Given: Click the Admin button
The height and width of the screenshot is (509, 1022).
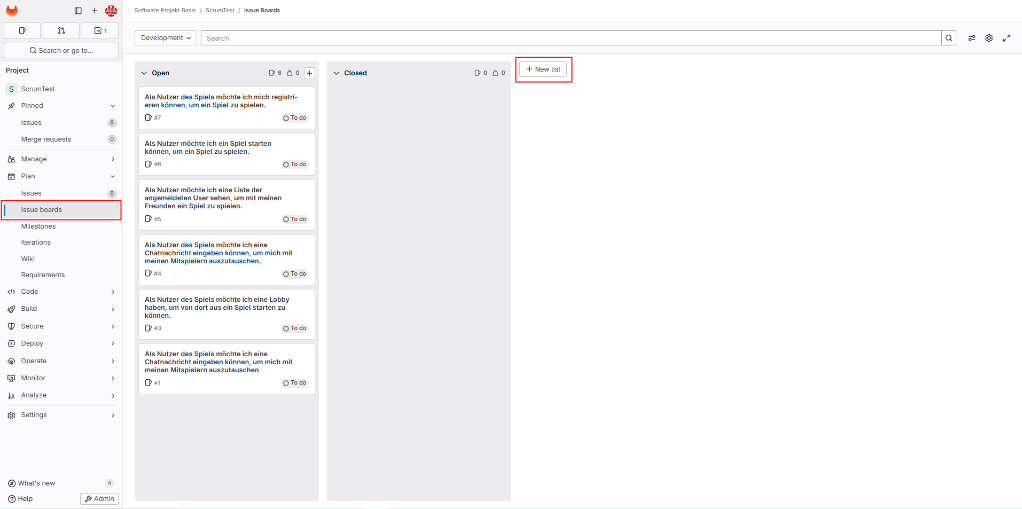Looking at the screenshot, I should click(x=99, y=498).
